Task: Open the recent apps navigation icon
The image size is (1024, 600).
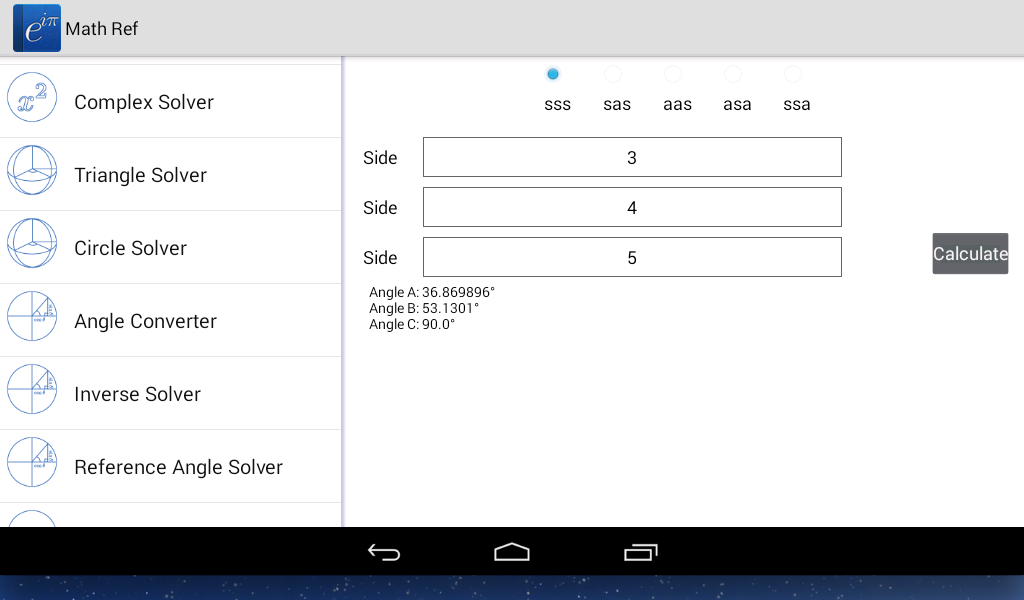Action: pos(640,552)
